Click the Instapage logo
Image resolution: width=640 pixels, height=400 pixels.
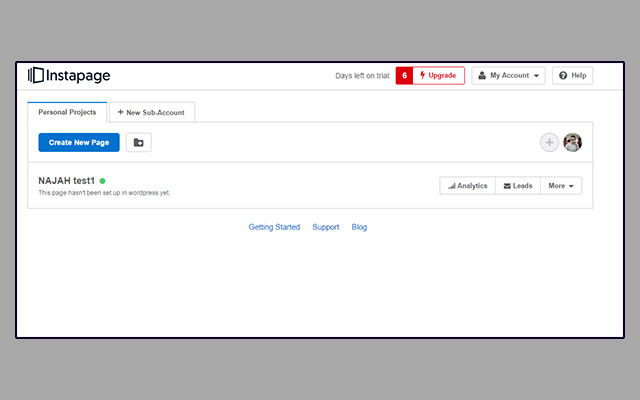click(x=69, y=76)
